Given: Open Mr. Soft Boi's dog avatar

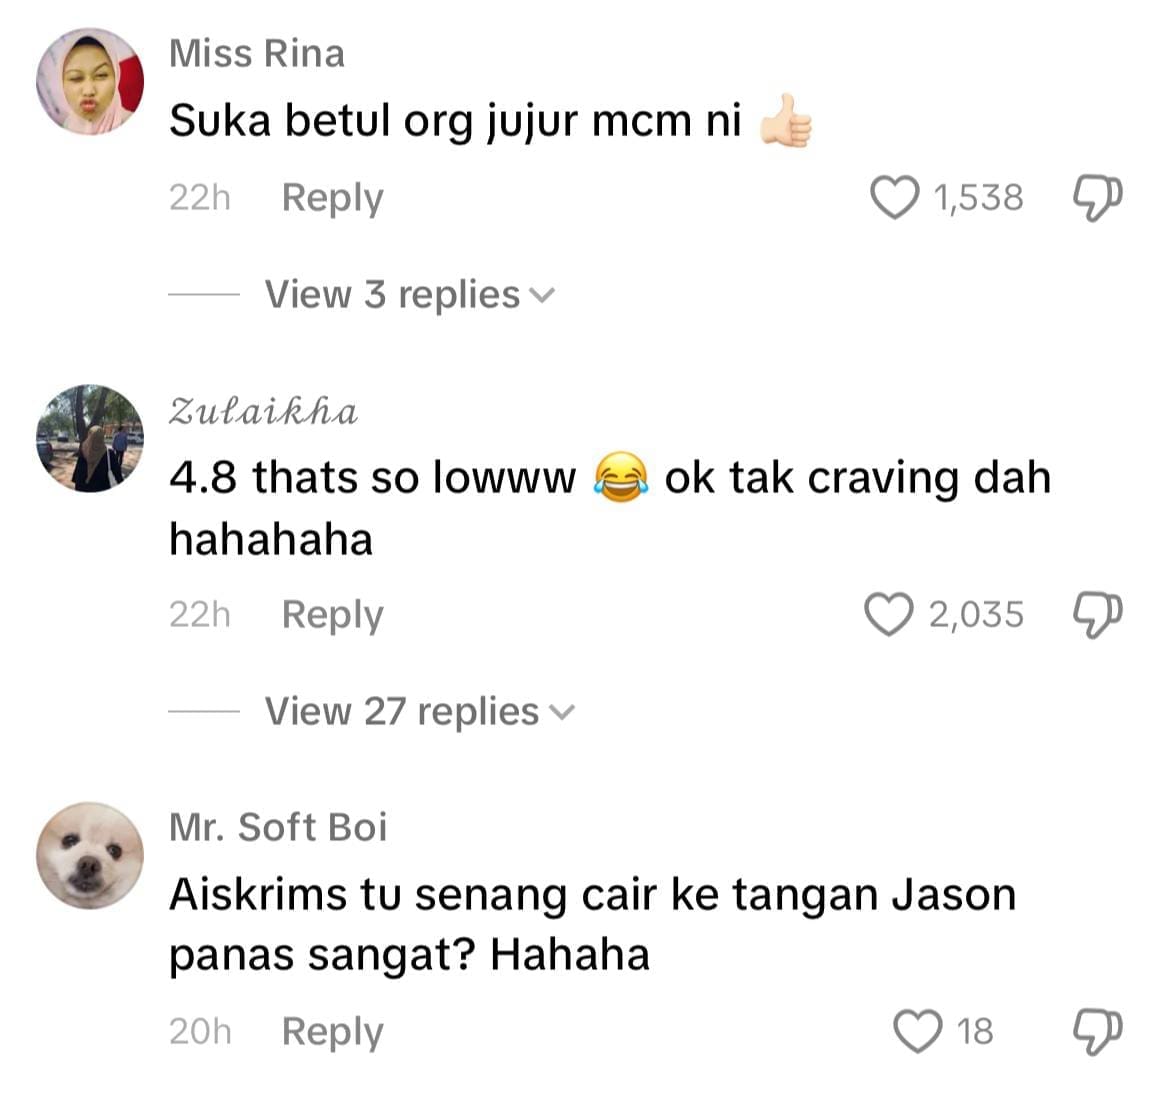Looking at the screenshot, I should tap(90, 856).
